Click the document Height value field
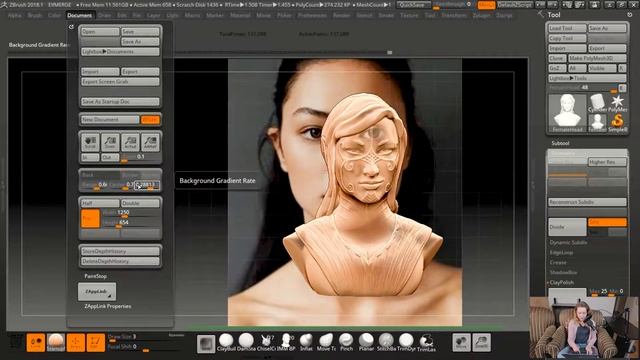The image size is (640, 360). [x=130, y=223]
